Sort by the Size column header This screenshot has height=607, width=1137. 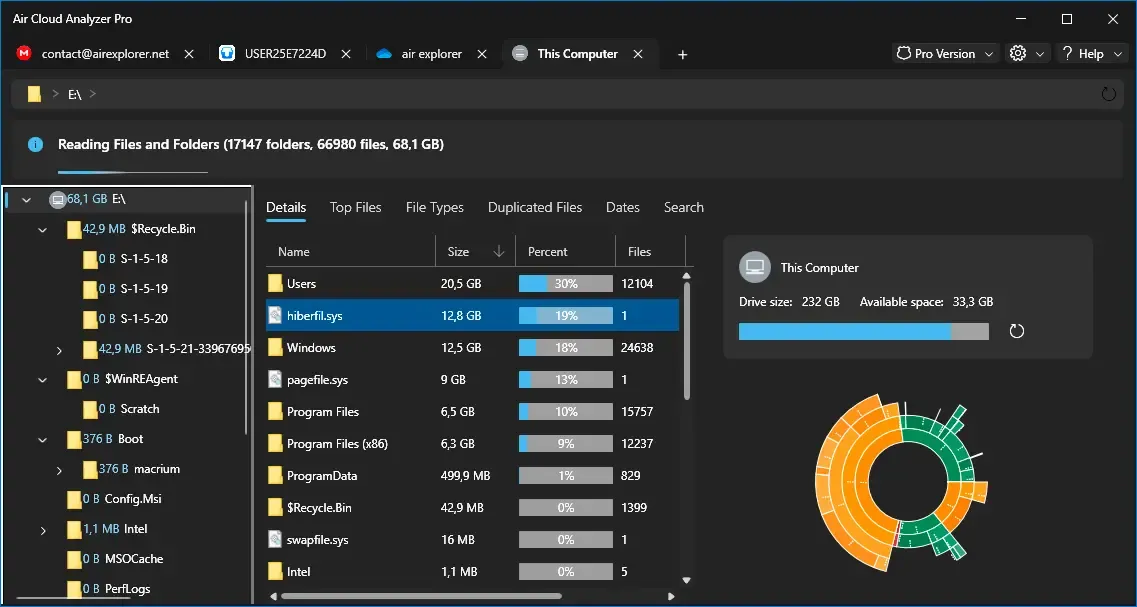coord(475,252)
